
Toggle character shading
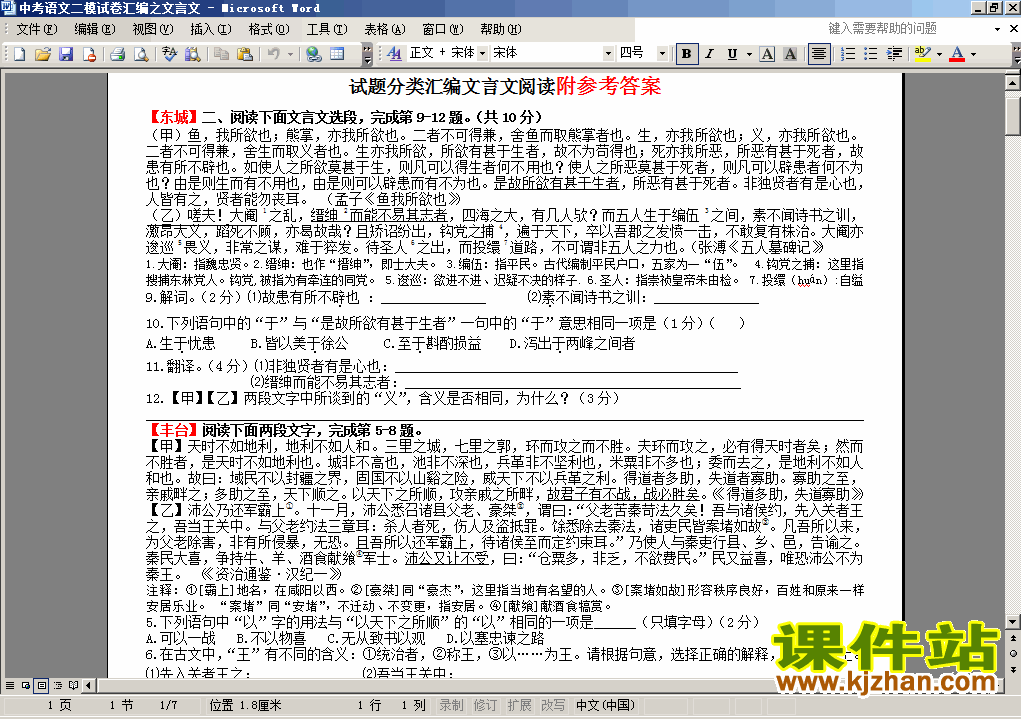coord(790,53)
